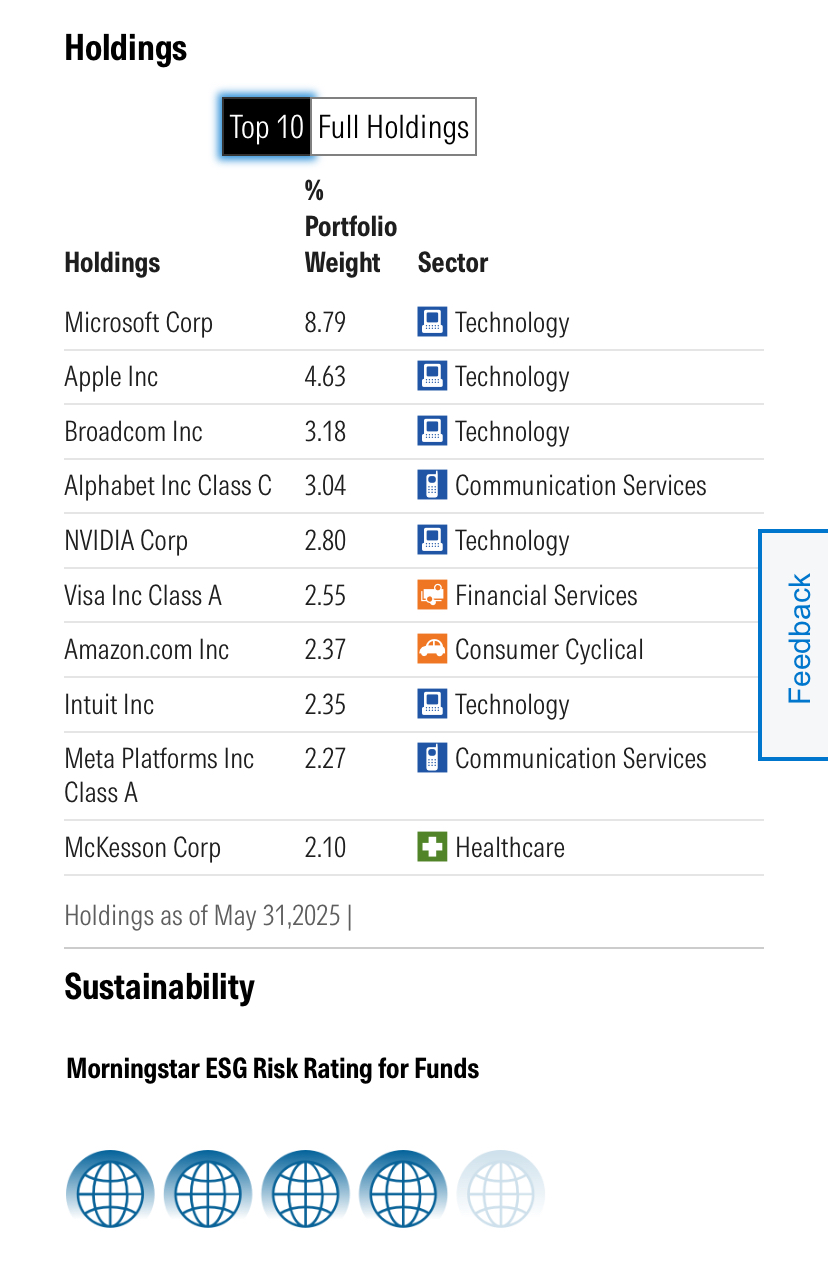The height and width of the screenshot is (1272, 828).
Task: Click Technology icon in Intuit Inc row
Action: pyautogui.click(x=432, y=704)
